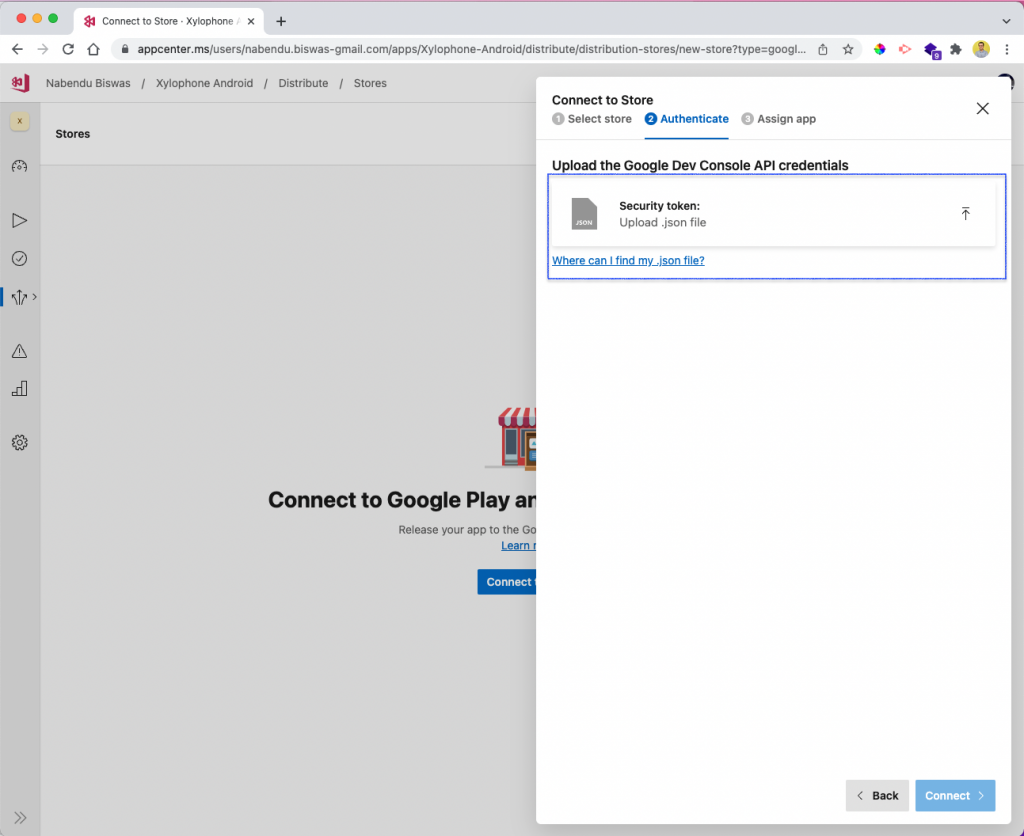This screenshot has height=836, width=1024.
Task: Open the Extensions puzzle icon
Action: [956, 49]
